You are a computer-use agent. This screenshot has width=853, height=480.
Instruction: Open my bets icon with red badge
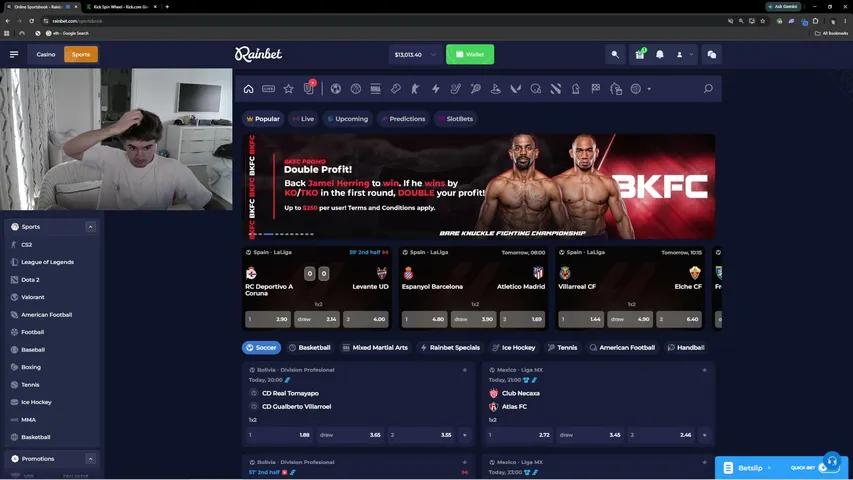coord(308,88)
